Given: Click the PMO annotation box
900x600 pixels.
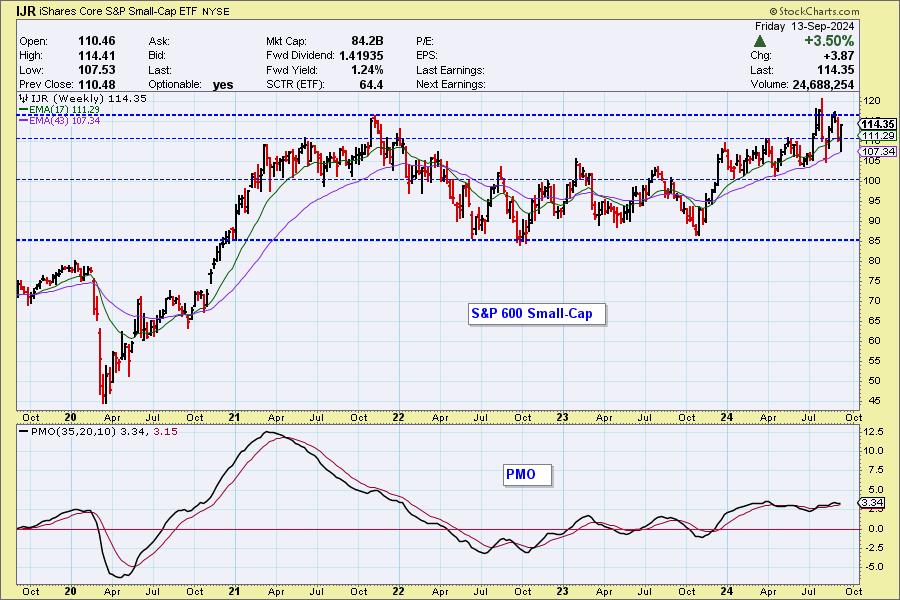Looking at the screenshot, I should tap(527, 475).
